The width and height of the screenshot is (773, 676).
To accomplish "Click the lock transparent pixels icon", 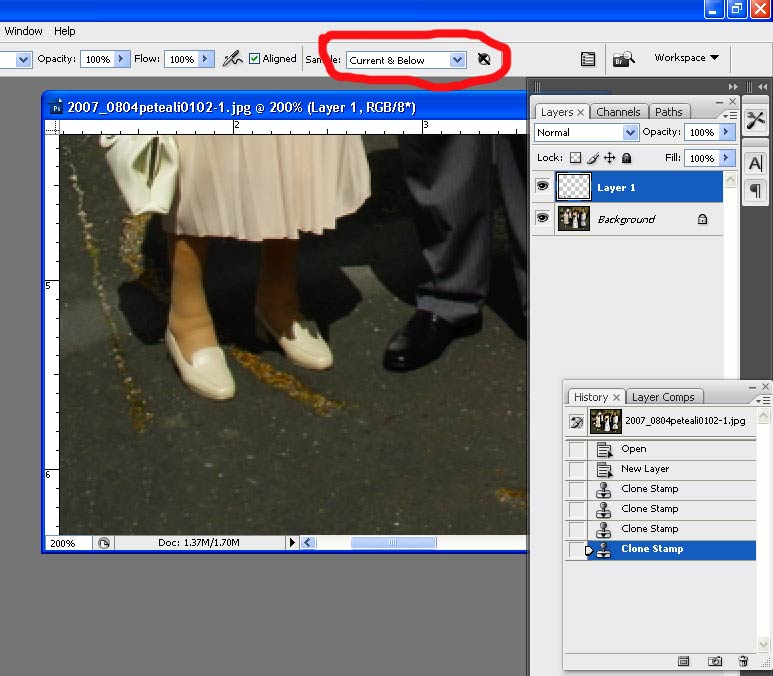I will click(x=575, y=158).
